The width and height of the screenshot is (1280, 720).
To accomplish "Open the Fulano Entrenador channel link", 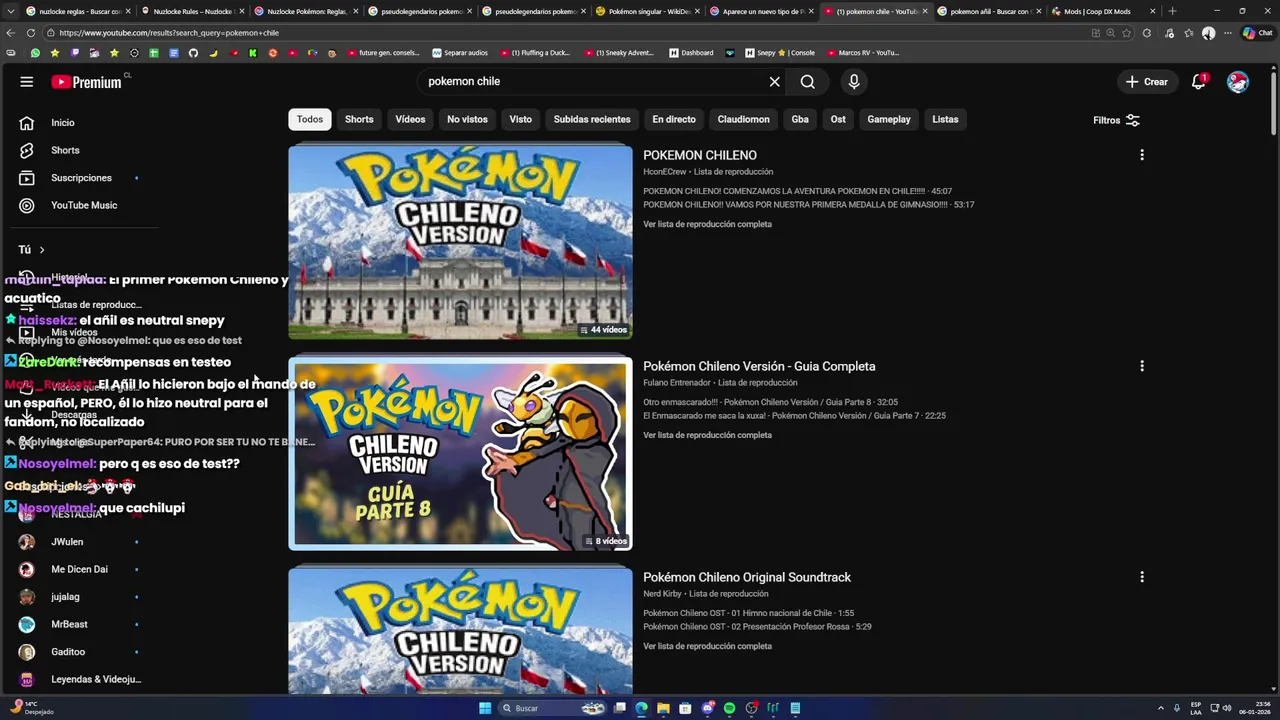I will 676,383.
